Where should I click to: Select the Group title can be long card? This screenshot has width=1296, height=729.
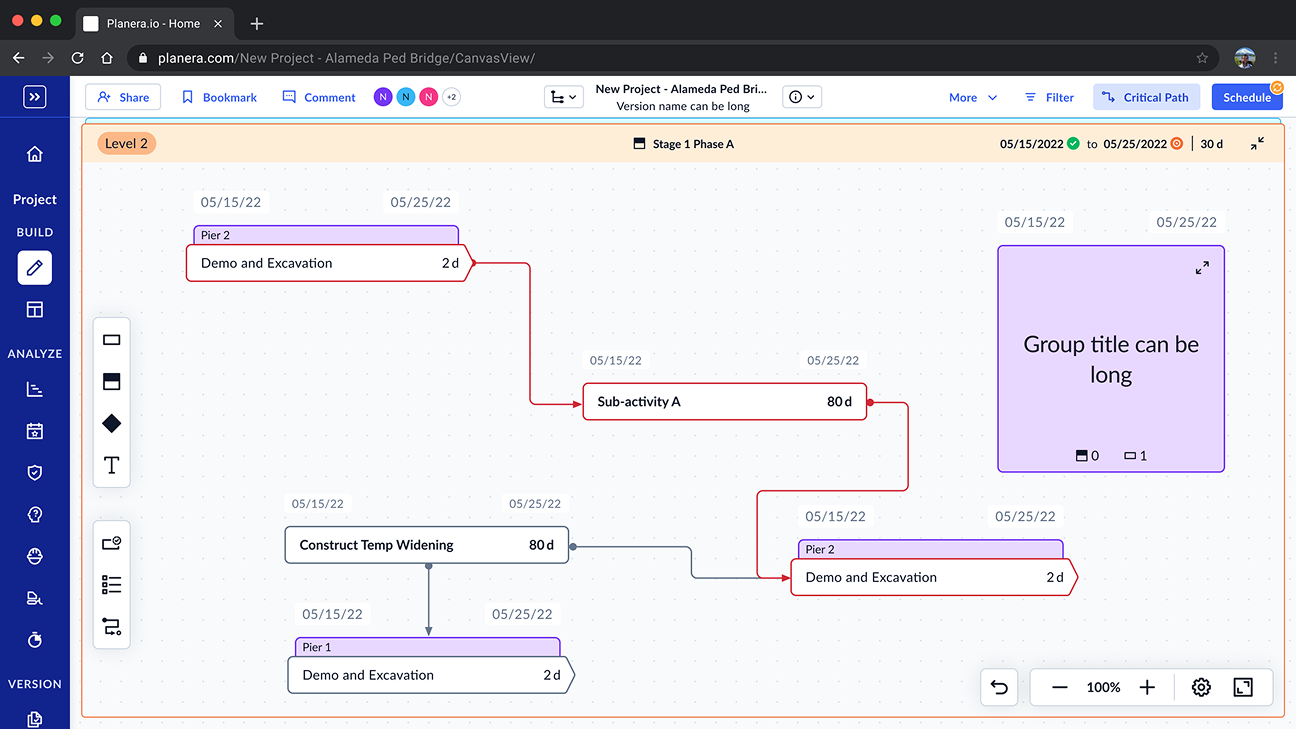click(x=1111, y=359)
